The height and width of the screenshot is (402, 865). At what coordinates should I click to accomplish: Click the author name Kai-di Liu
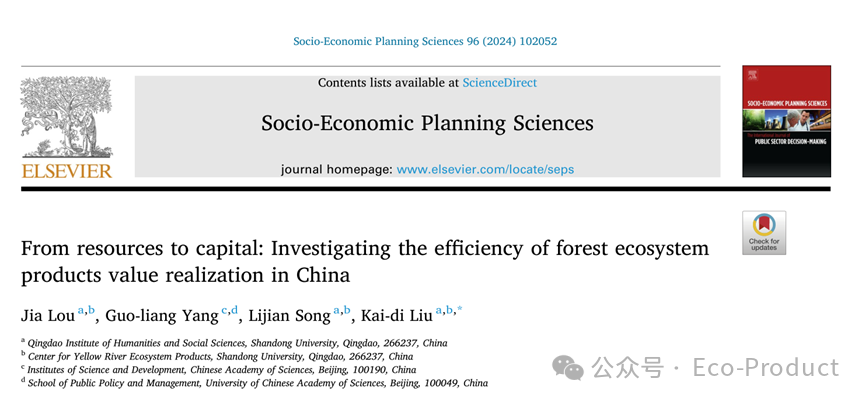point(396,315)
